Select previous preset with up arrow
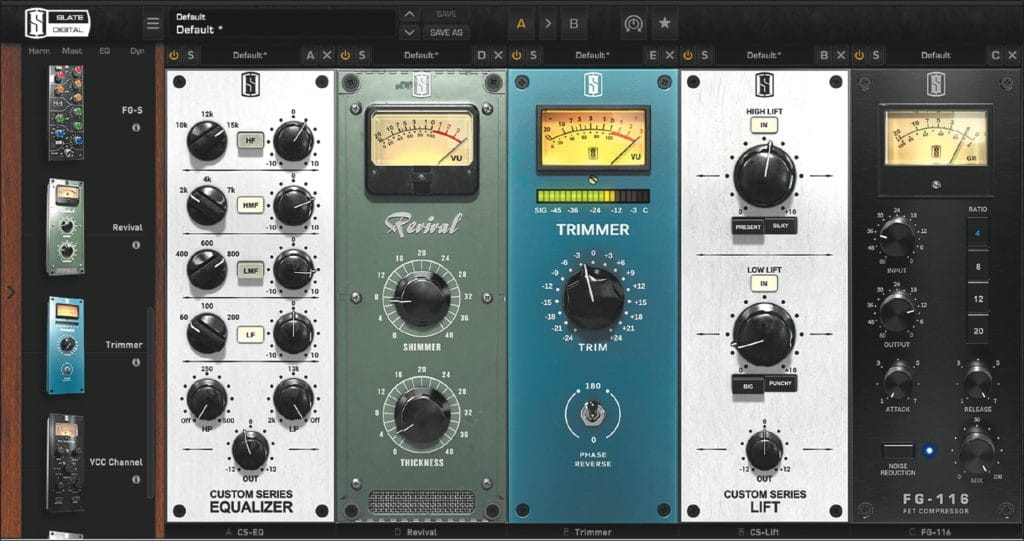Image resolution: width=1024 pixels, height=541 pixels. (x=409, y=14)
